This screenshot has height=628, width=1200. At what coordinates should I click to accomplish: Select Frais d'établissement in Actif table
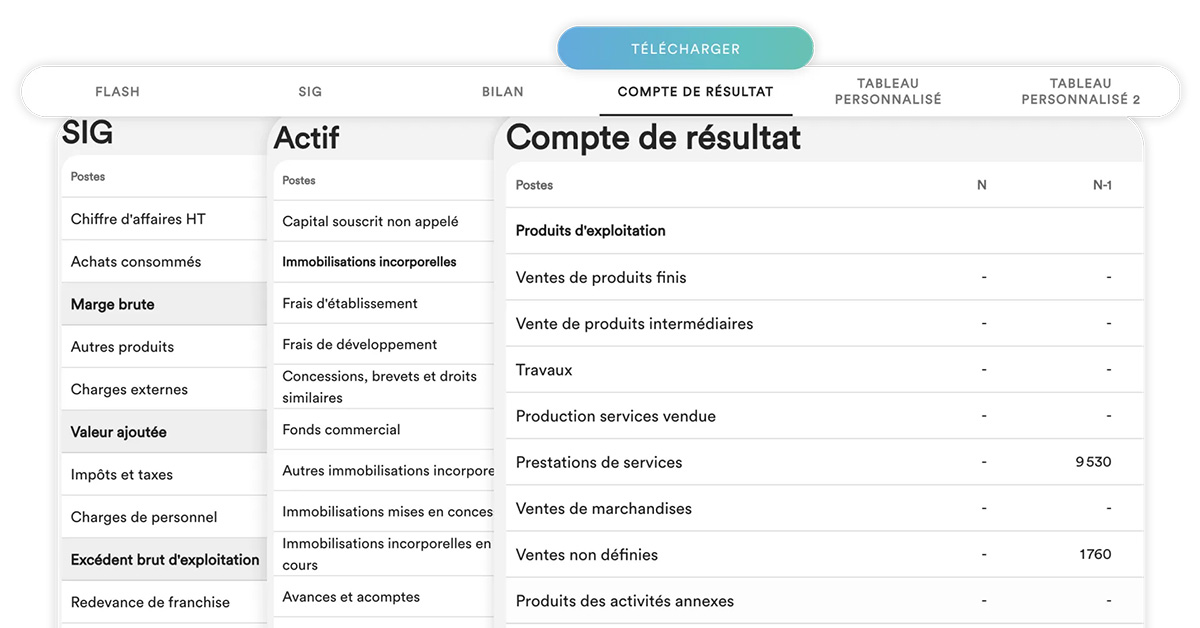[x=350, y=304]
